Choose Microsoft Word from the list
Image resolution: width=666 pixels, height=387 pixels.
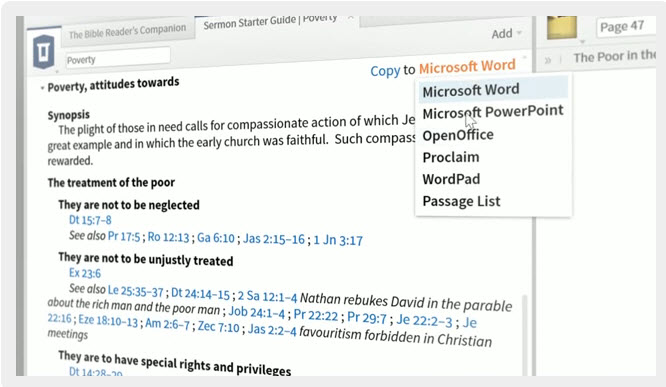click(493, 90)
